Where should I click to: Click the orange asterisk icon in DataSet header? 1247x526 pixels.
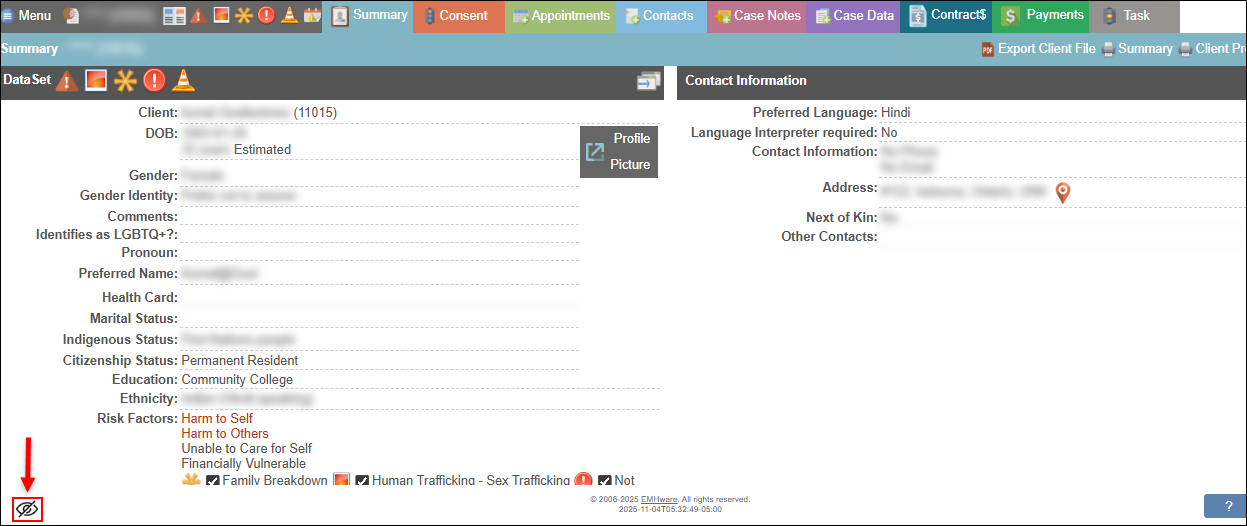click(x=125, y=81)
